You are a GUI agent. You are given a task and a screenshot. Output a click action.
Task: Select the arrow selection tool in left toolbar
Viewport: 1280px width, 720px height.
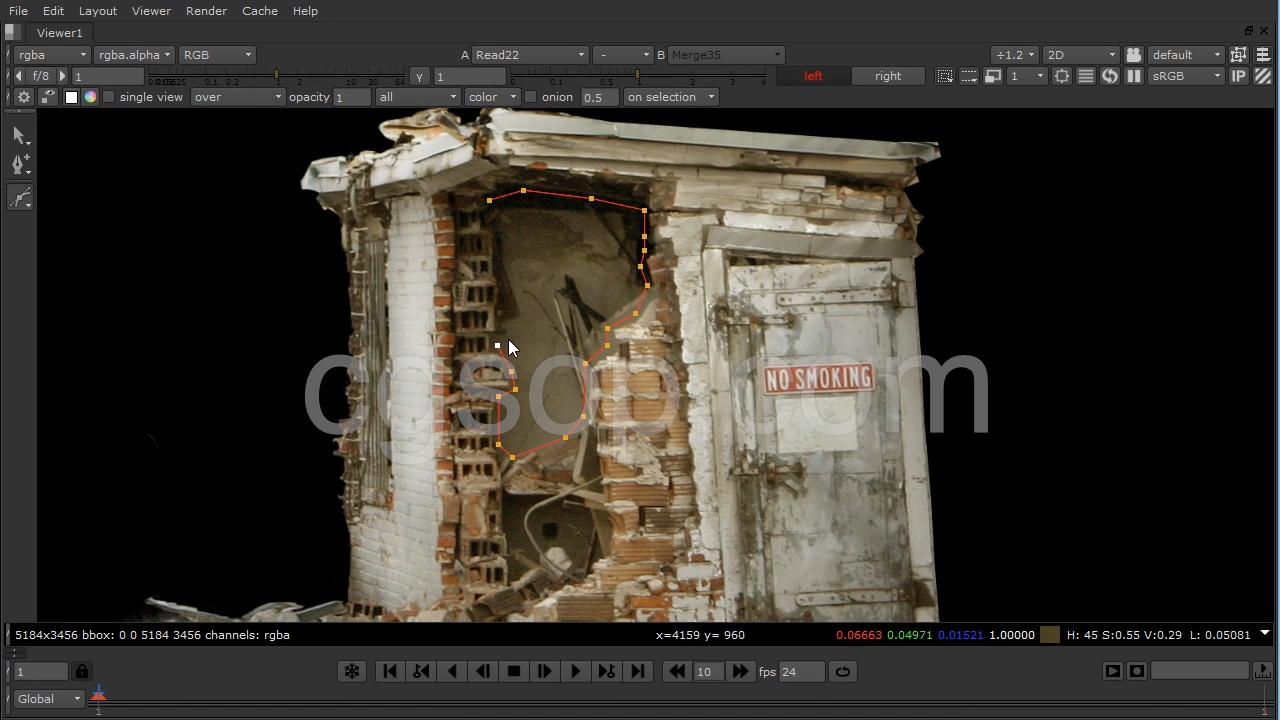20,135
